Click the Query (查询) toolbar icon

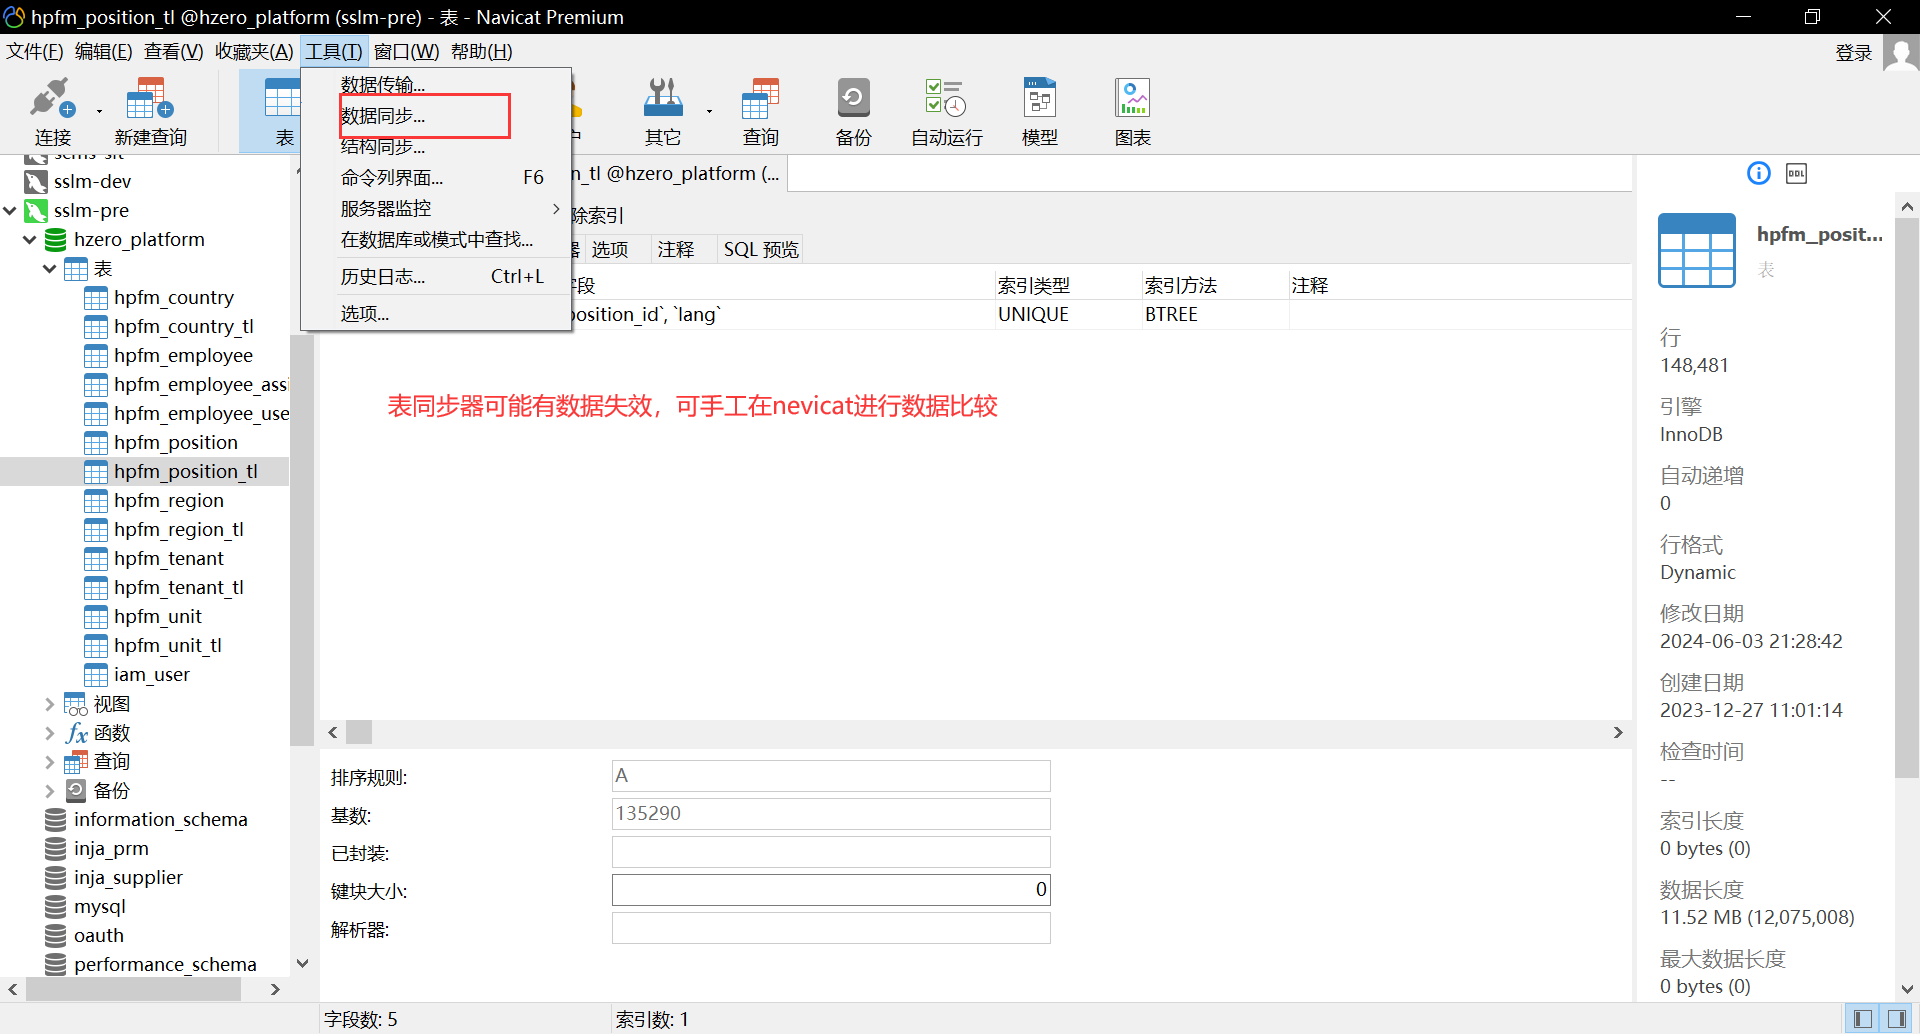tap(760, 111)
